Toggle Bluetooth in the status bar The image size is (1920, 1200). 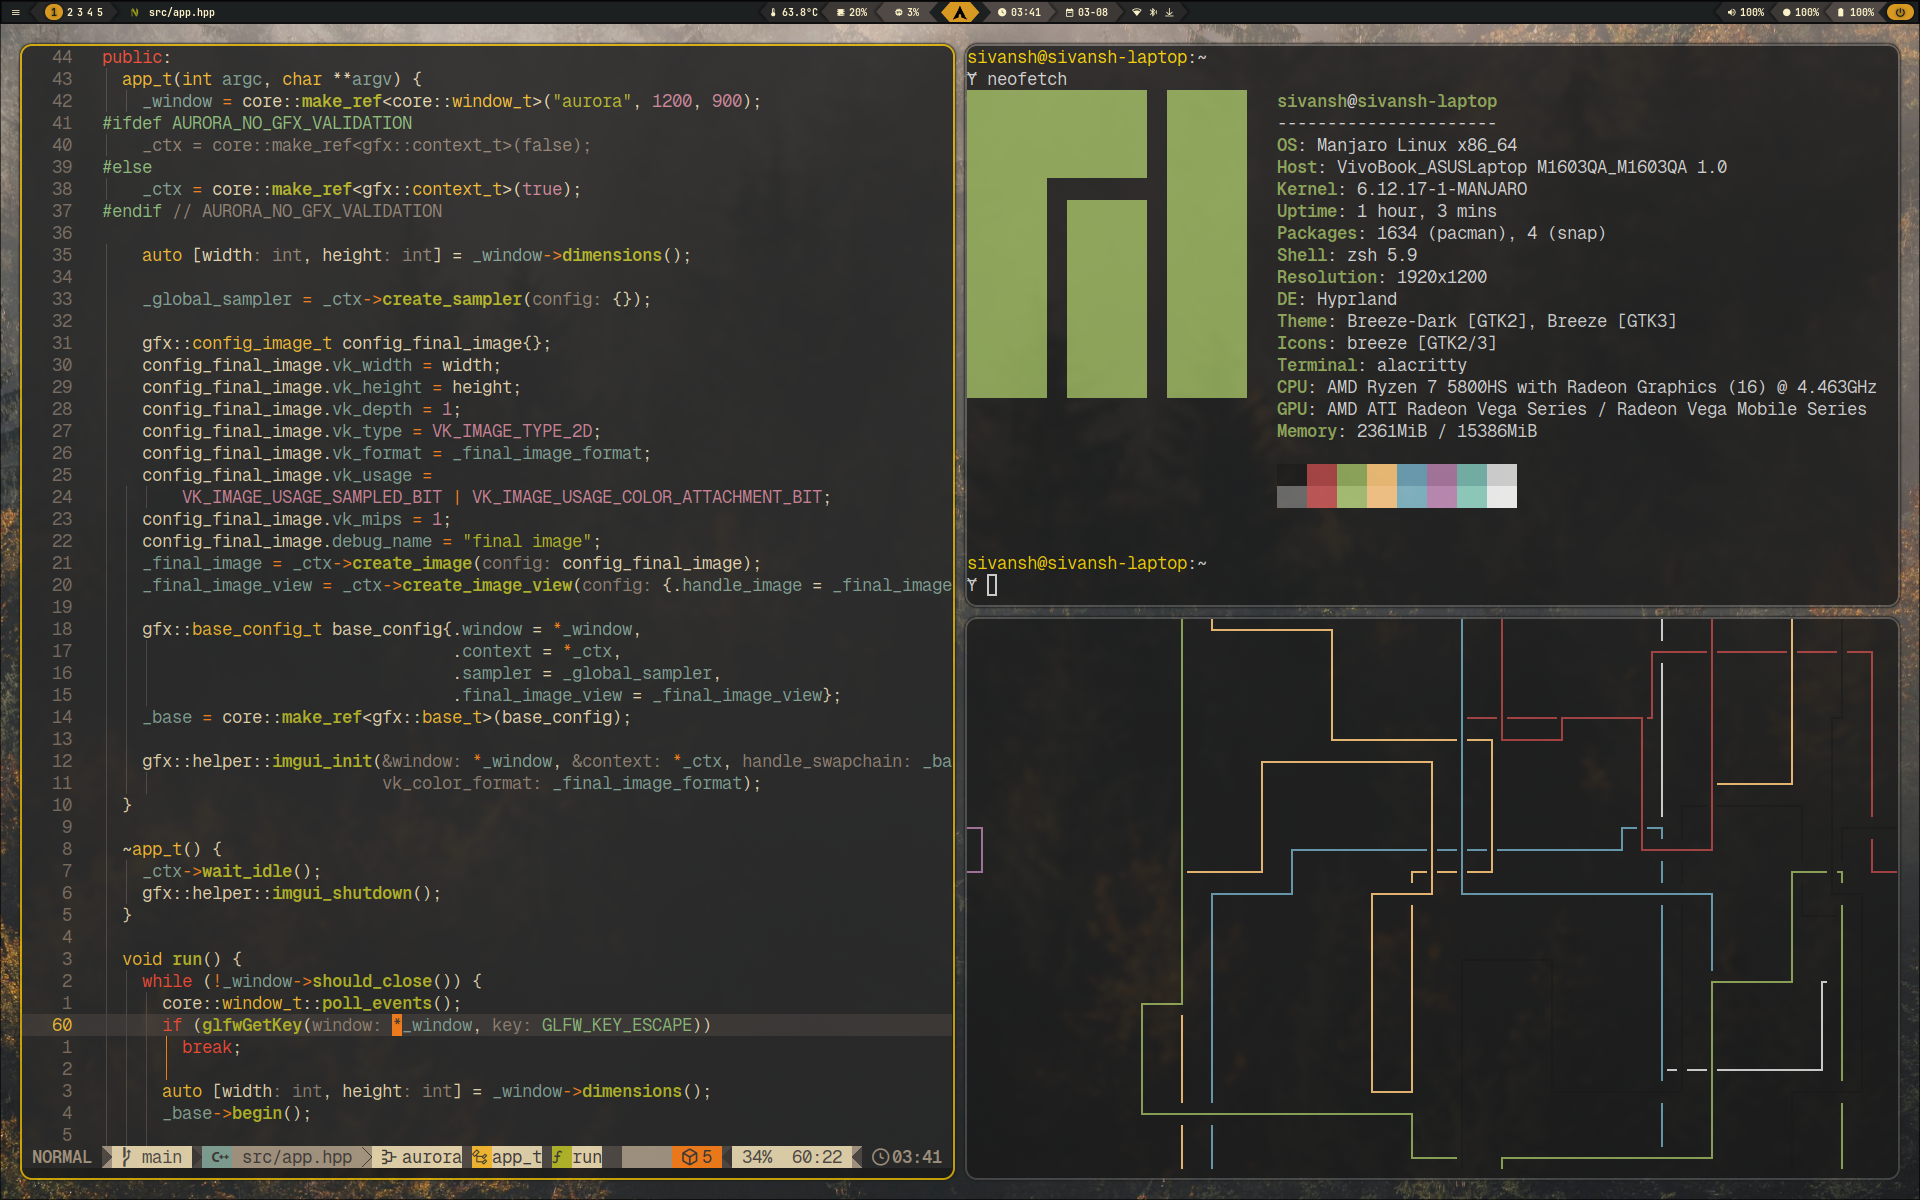[1153, 12]
